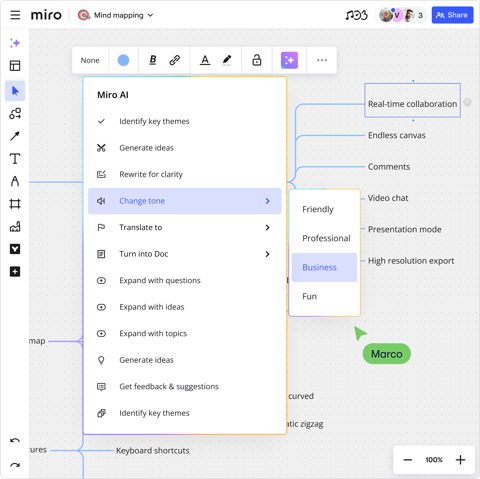Open the collaborator avatars list
The image size is (480, 479).
pos(402,15)
